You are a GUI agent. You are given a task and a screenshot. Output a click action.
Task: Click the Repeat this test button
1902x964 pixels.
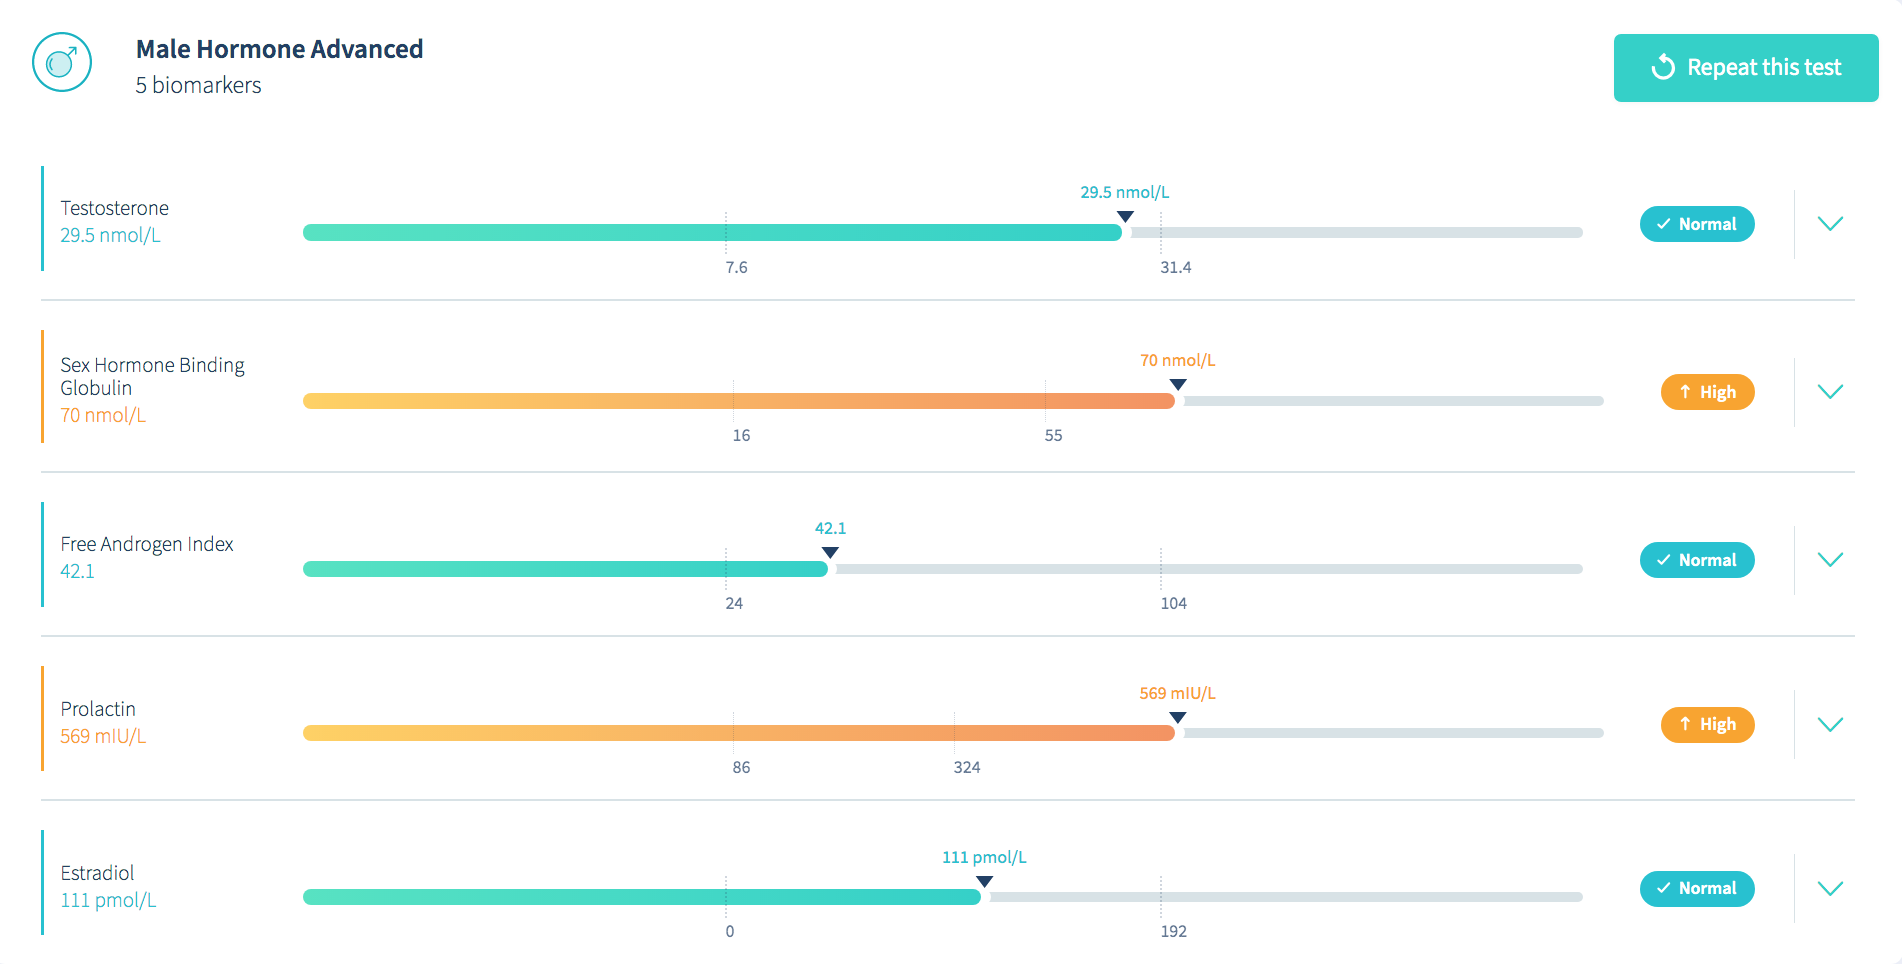[x=1745, y=68]
